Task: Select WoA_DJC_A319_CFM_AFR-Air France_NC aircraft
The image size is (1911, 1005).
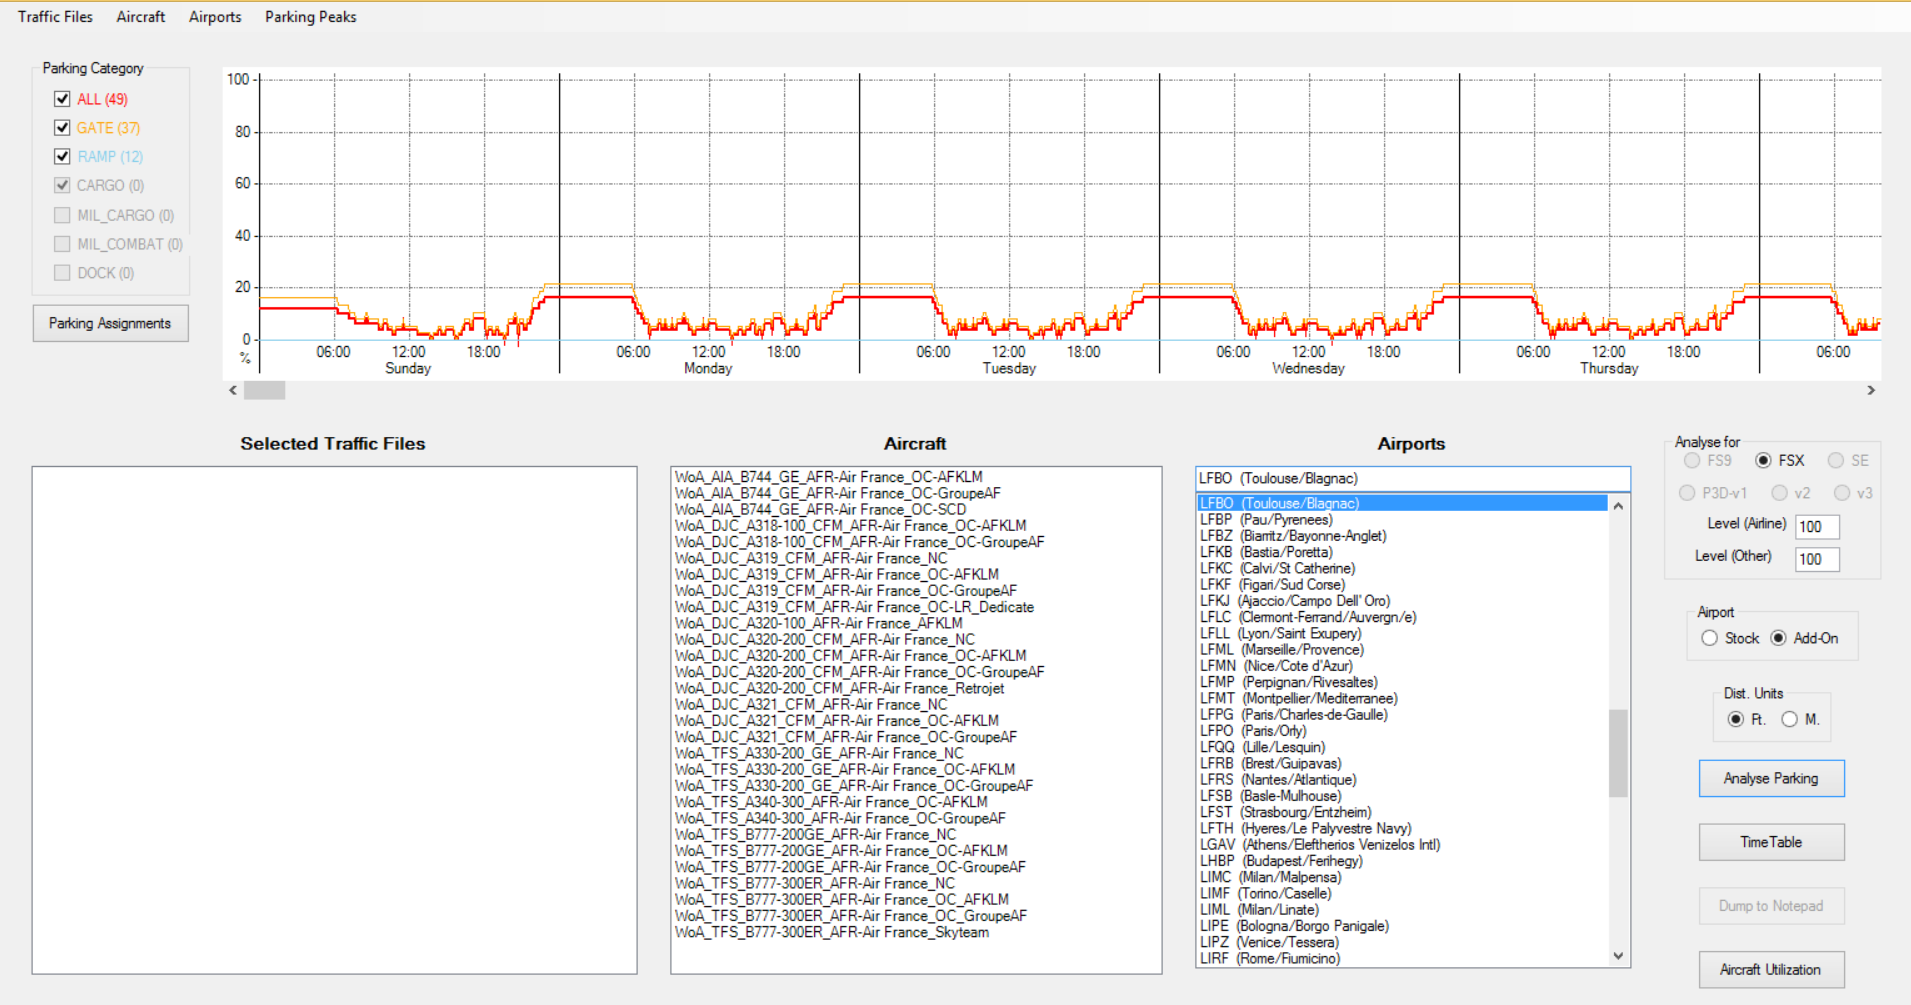Action: point(916,559)
